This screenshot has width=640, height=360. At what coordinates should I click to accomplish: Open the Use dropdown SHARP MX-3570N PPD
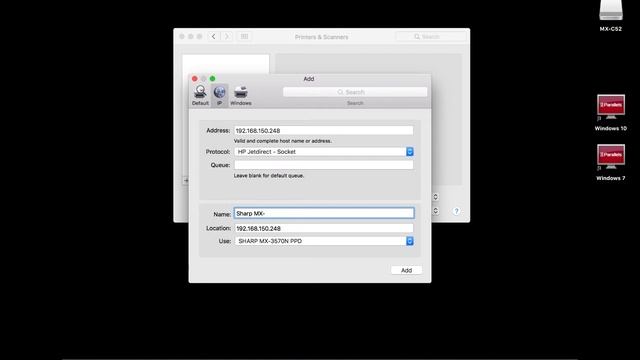[324, 241]
